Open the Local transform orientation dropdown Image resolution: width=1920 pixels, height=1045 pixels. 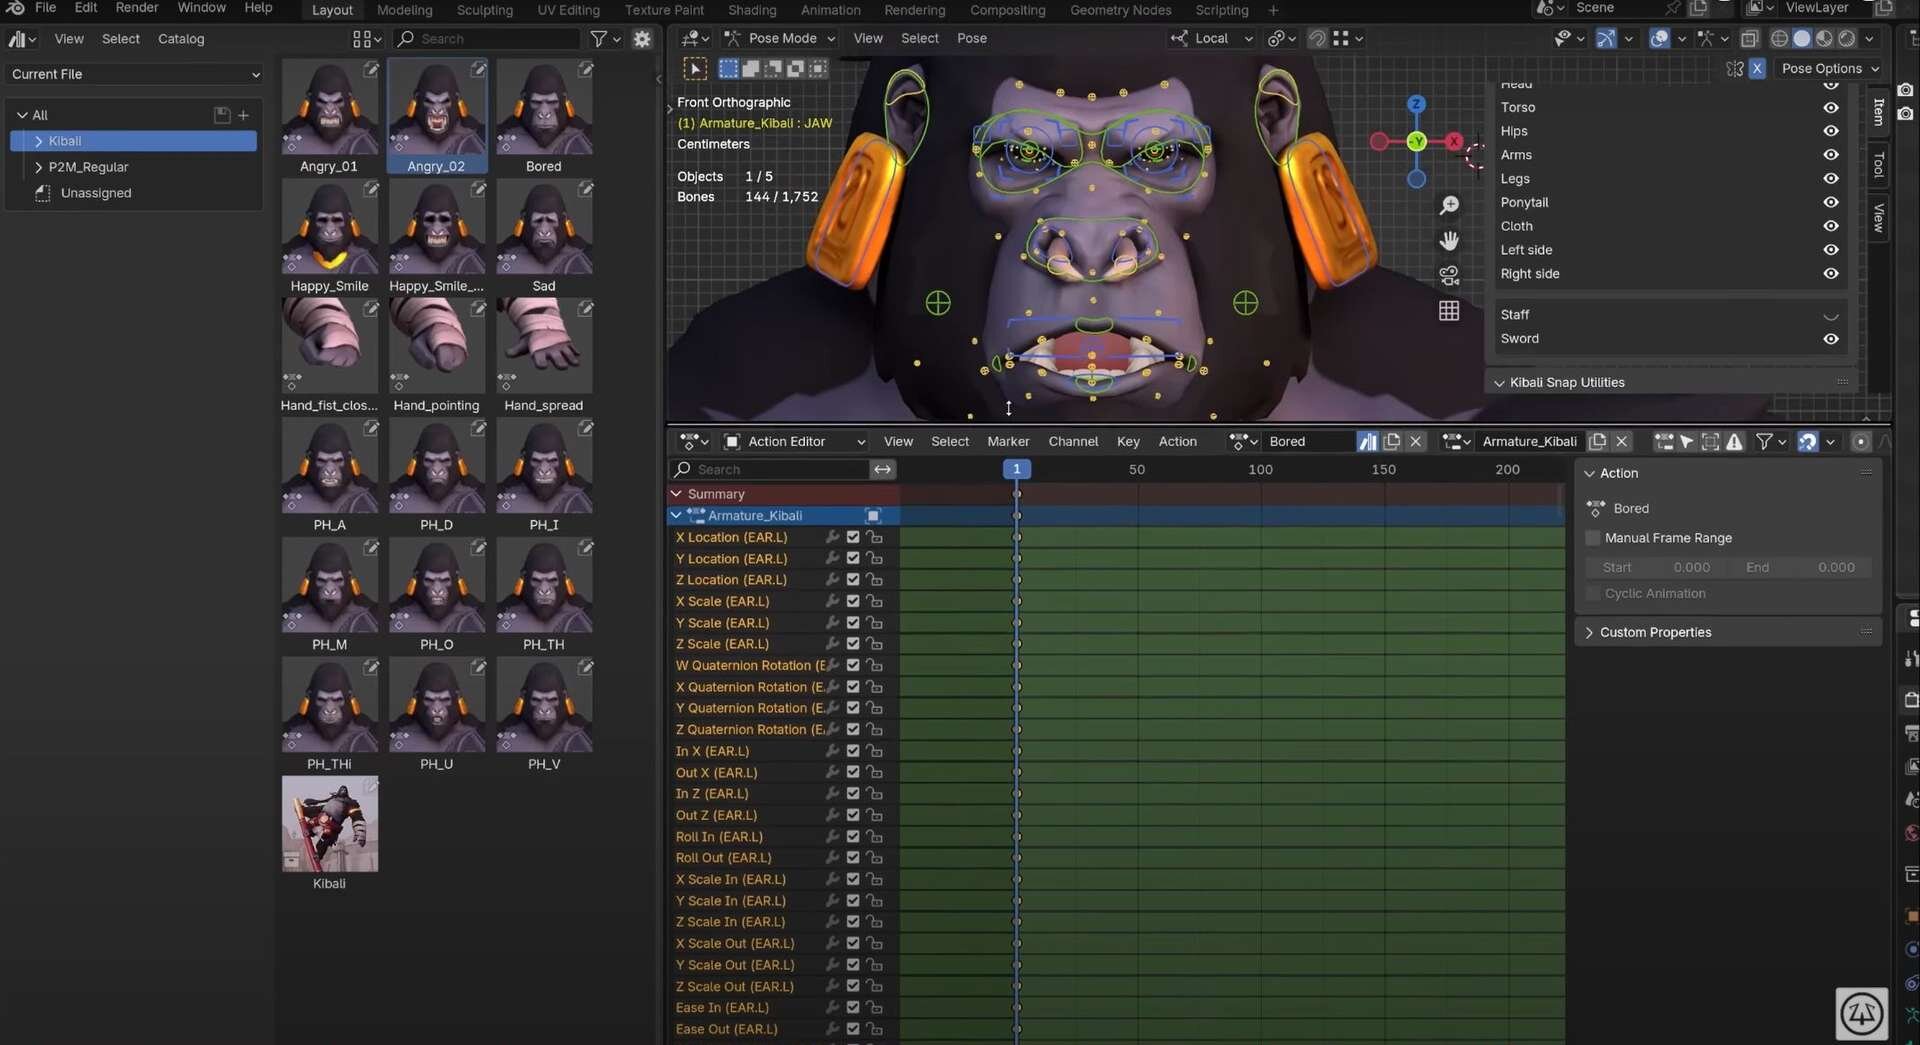pos(1212,38)
